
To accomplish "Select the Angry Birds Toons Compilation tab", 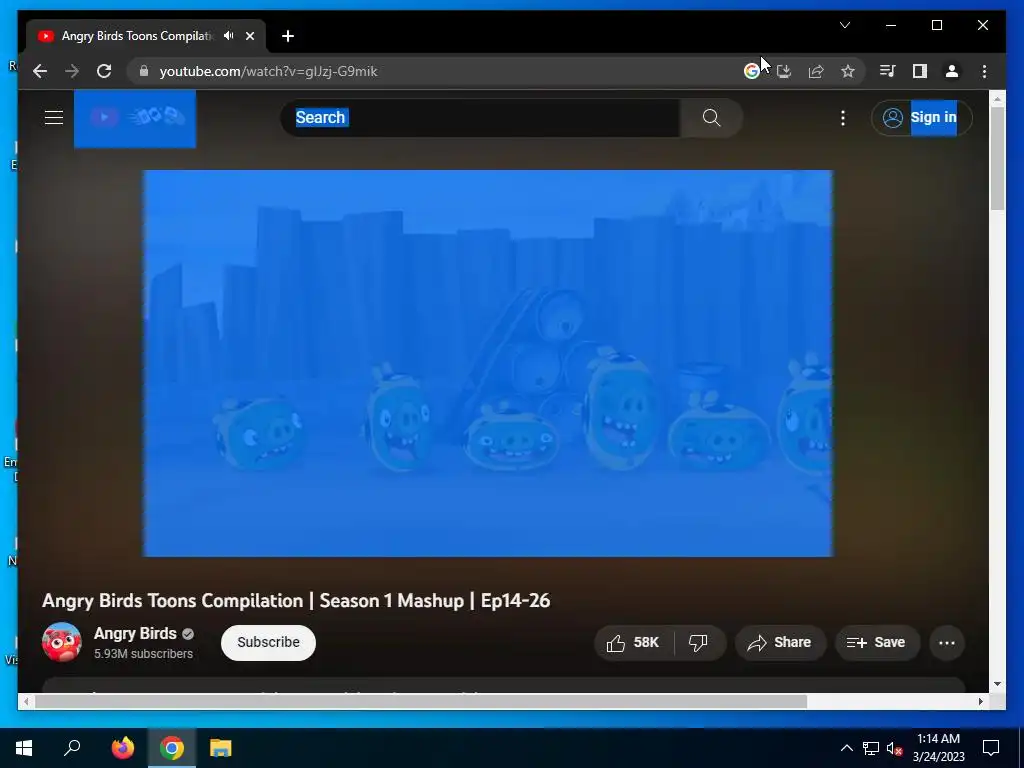I will (x=137, y=36).
